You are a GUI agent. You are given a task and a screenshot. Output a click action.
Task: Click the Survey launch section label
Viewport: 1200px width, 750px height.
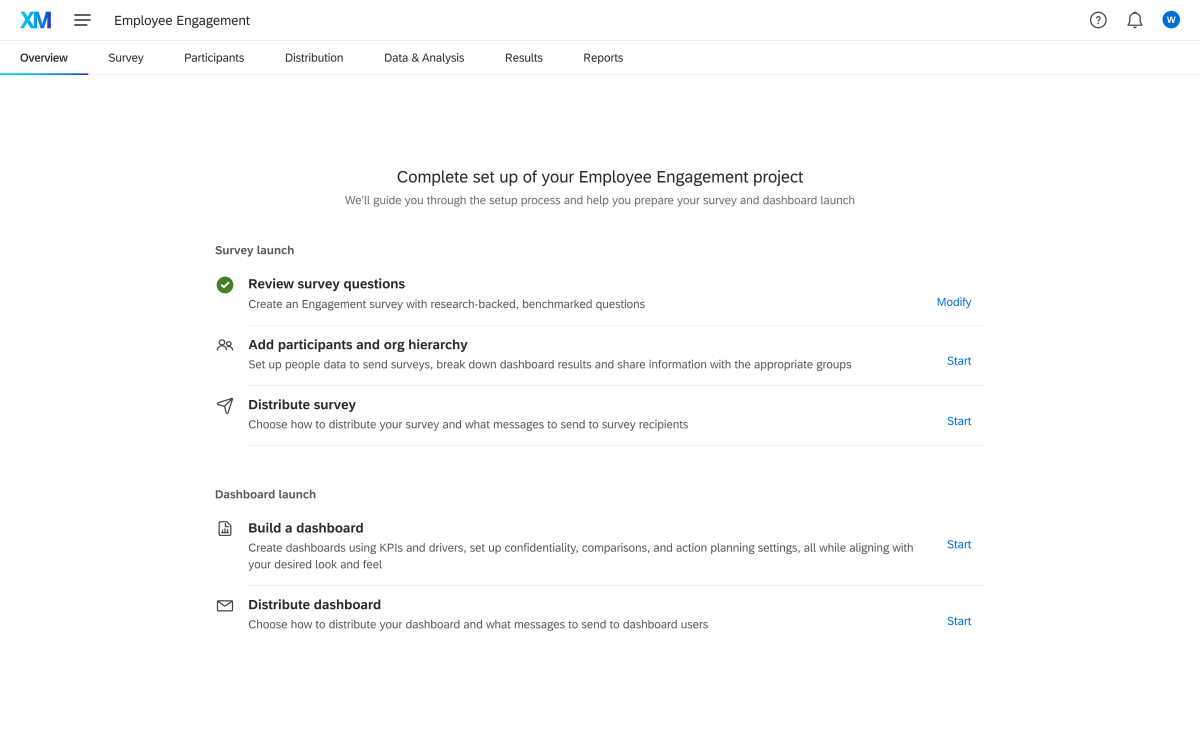(255, 250)
